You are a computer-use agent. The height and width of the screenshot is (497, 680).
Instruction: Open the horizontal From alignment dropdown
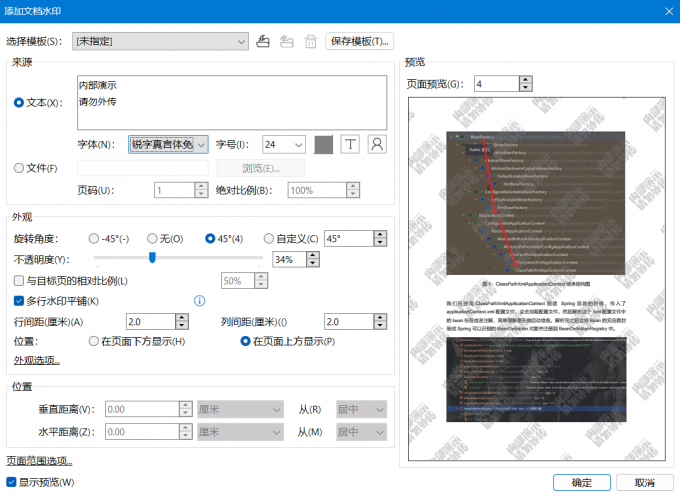(x=361, y=432)
